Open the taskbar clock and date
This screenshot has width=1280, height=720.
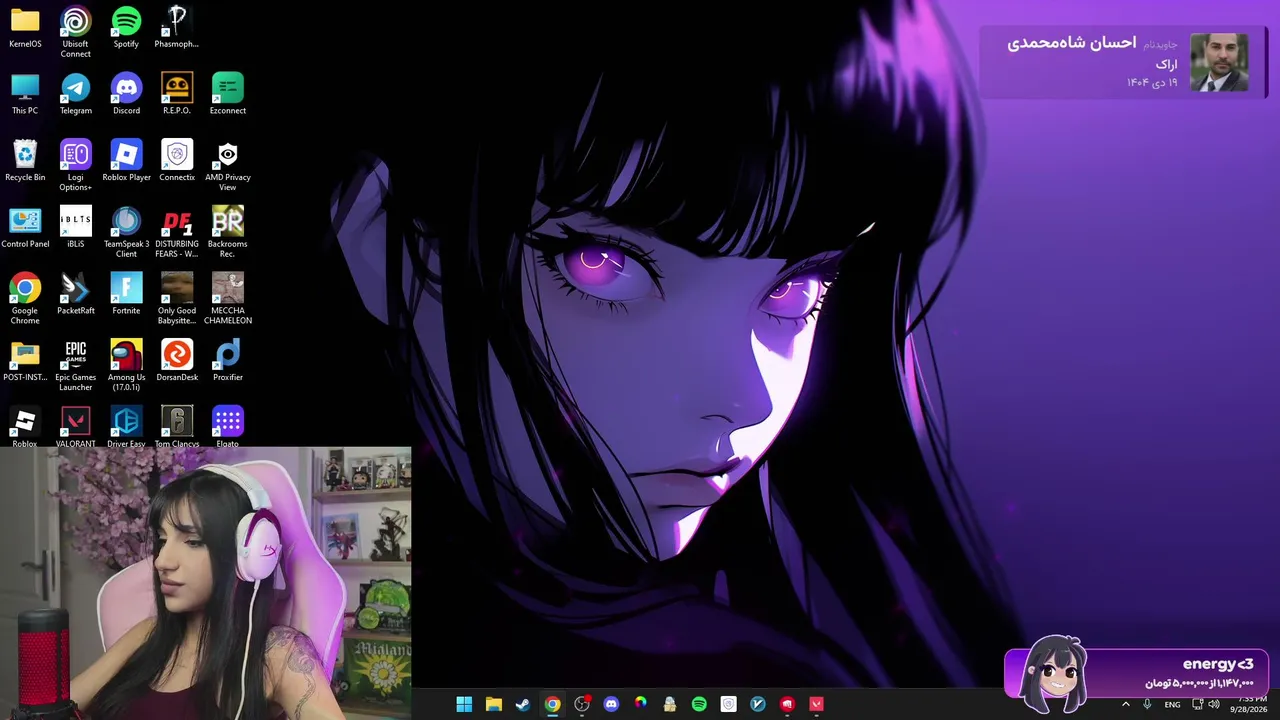pos(1248,704)
